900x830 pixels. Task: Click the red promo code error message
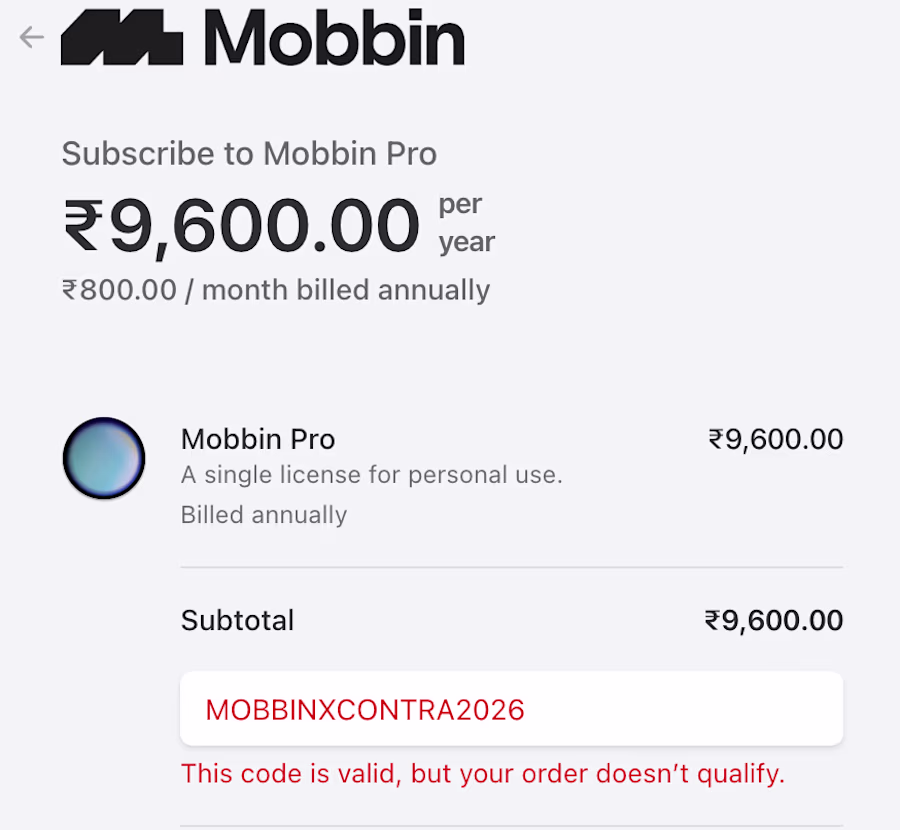click(482, 774)
